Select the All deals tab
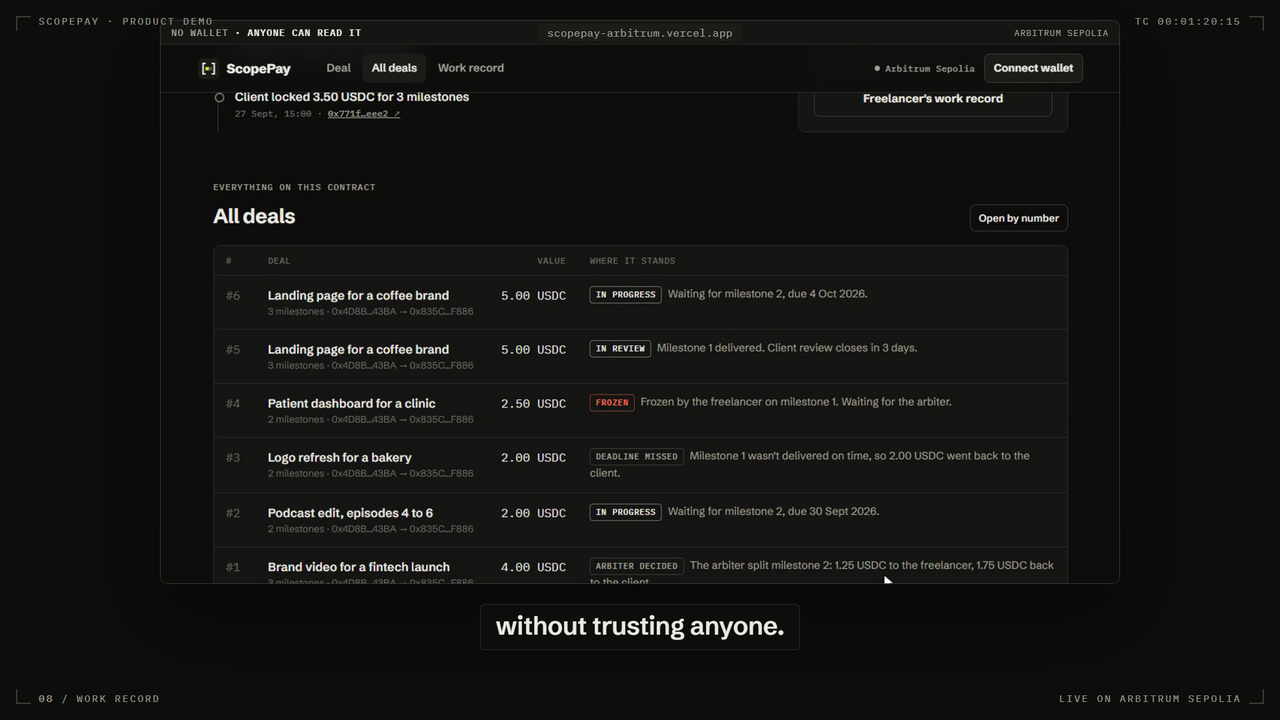This screenshot has width=1280, height=720. 394,68
